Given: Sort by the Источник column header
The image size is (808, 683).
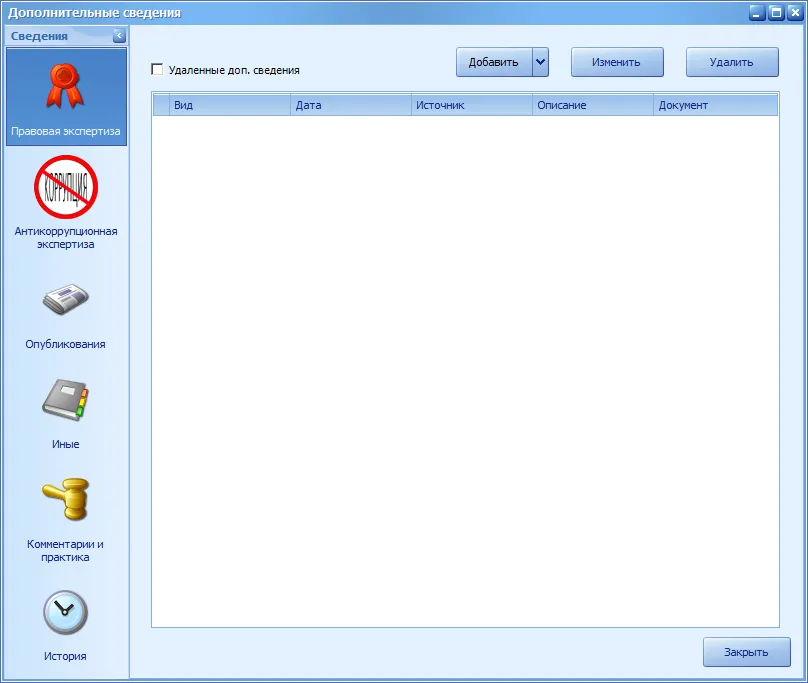Looking at the screenshot, I should click(472, 105).
